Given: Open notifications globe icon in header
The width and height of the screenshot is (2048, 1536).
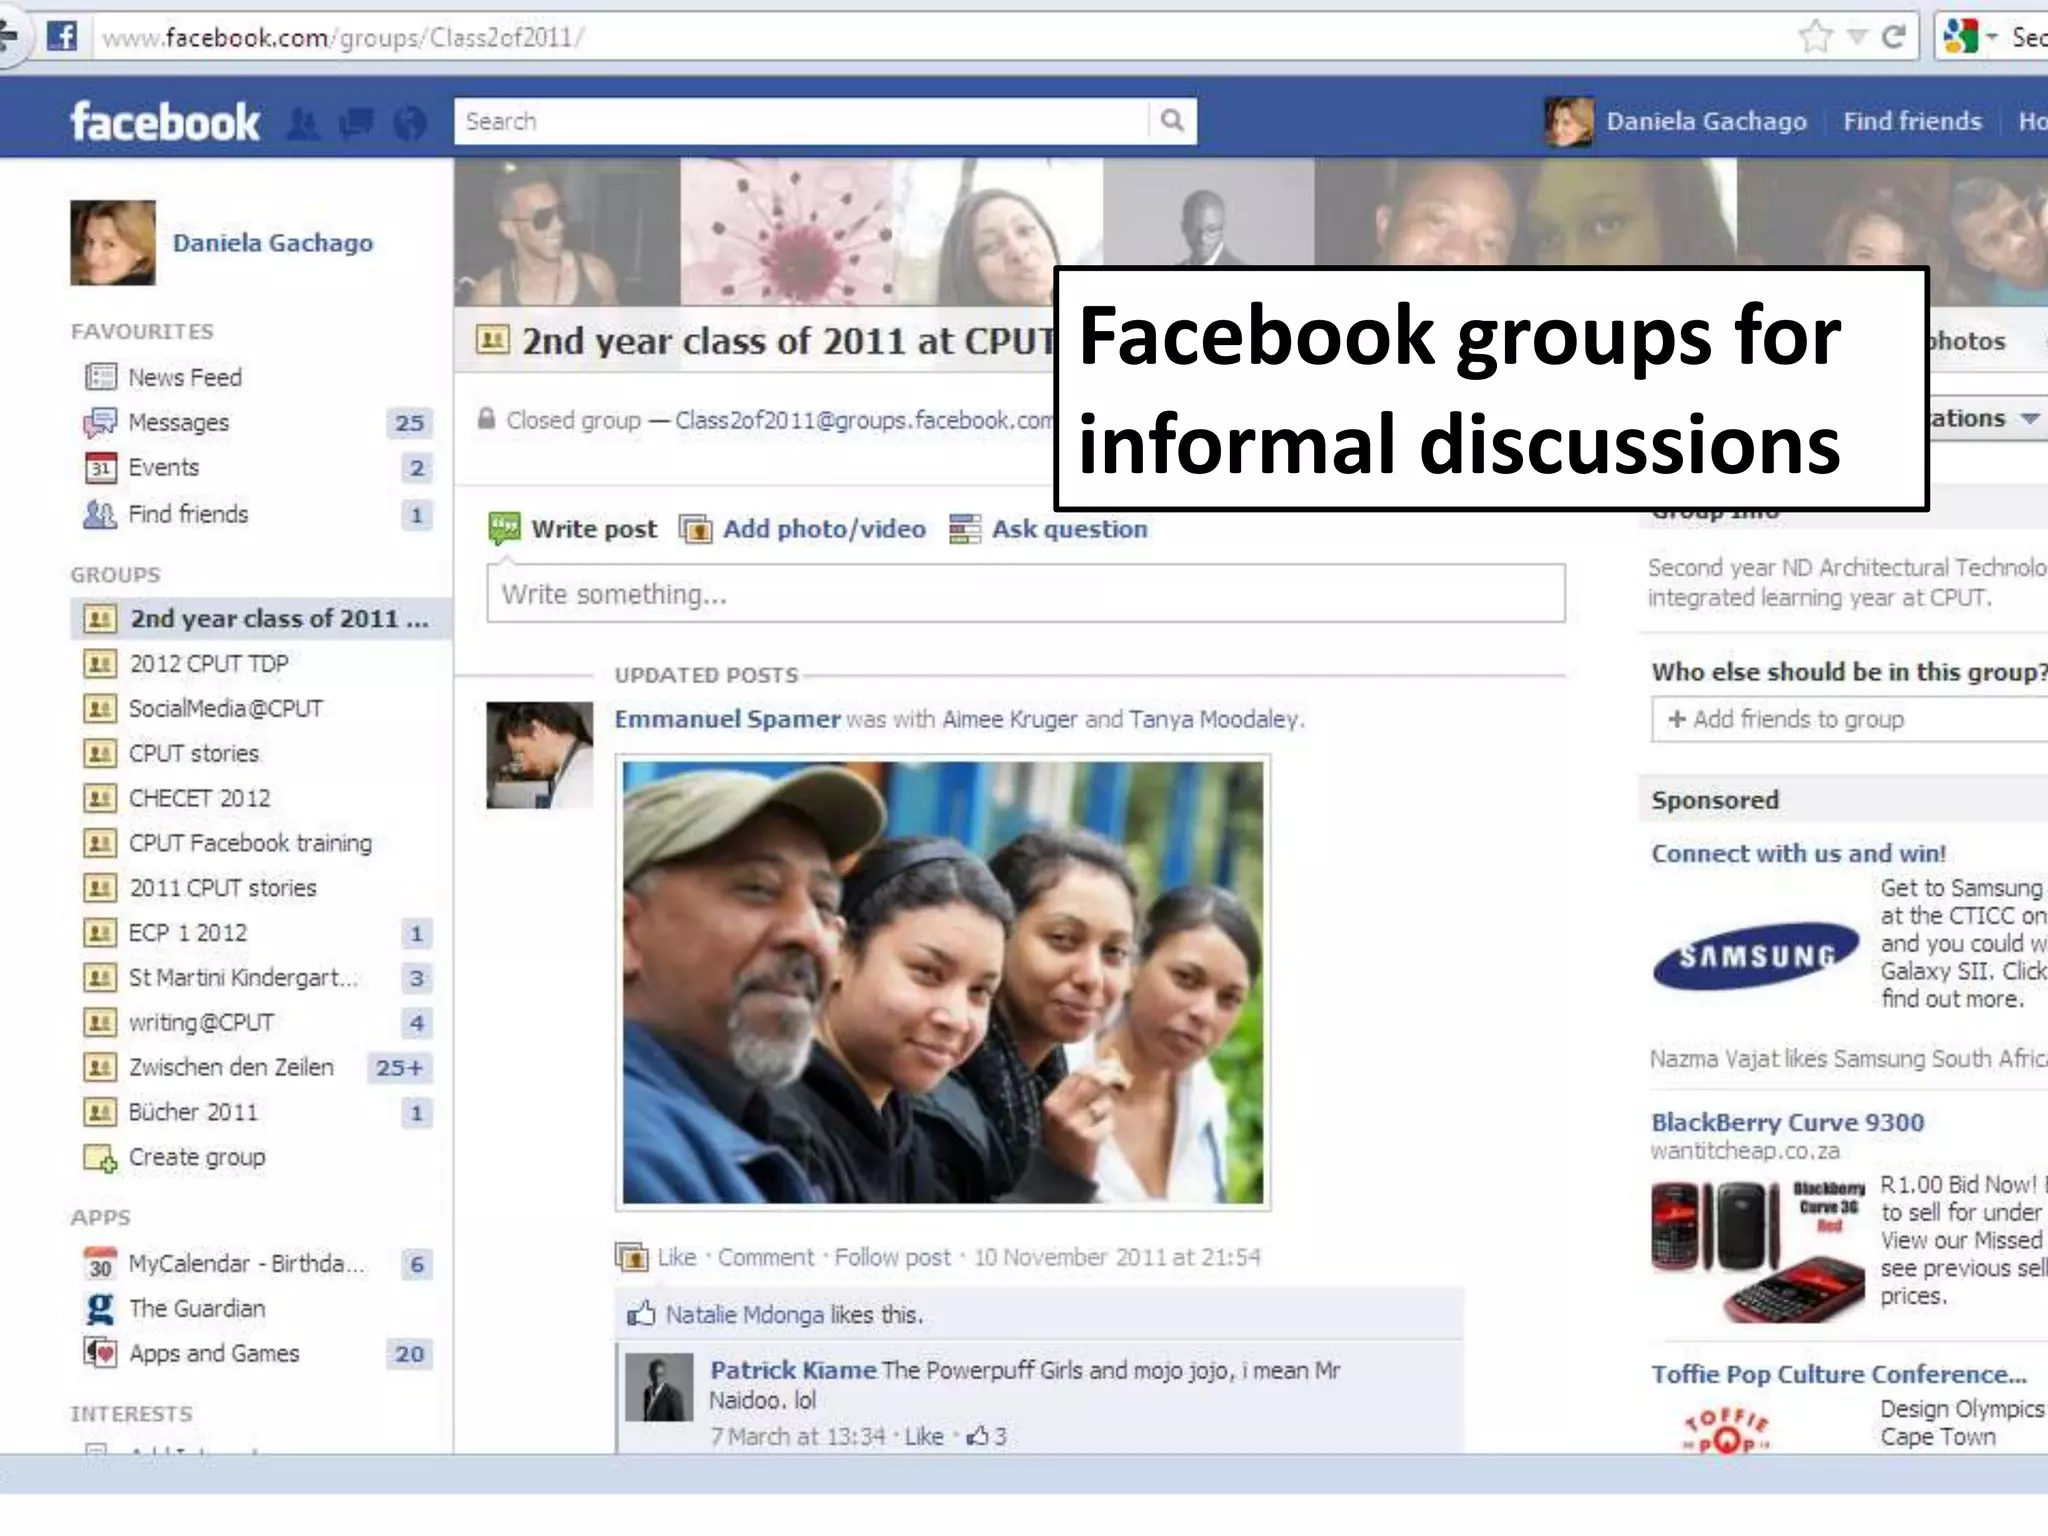Looking at the screenshot, I should coord(410,123).
